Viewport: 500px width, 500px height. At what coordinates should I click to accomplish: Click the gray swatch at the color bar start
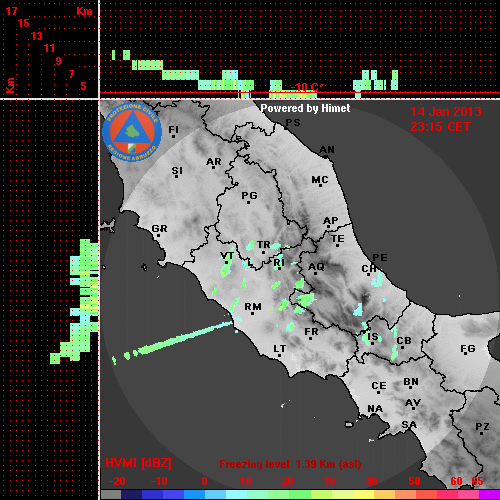[111, 495]
